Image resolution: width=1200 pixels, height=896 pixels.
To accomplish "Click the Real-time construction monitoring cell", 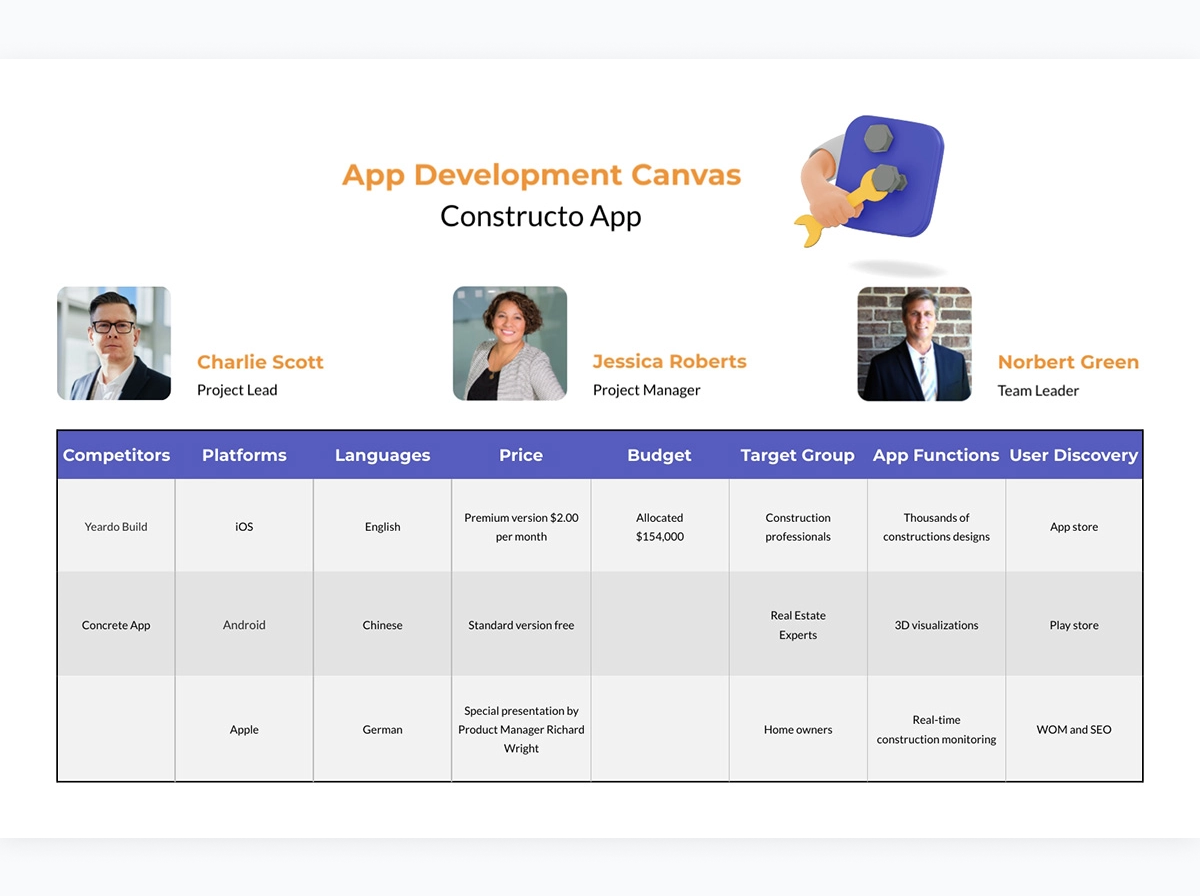I will (936, 729).
